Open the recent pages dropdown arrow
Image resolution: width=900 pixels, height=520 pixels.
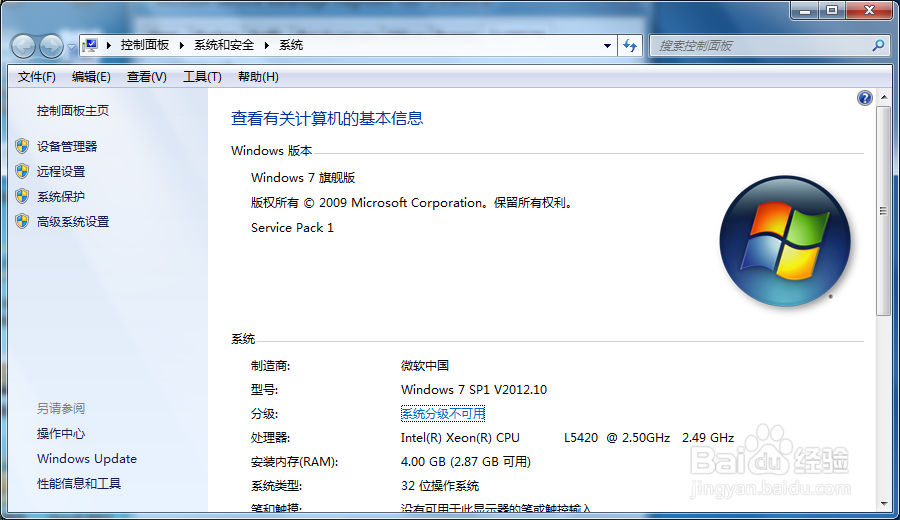click(x=71, y=47)
